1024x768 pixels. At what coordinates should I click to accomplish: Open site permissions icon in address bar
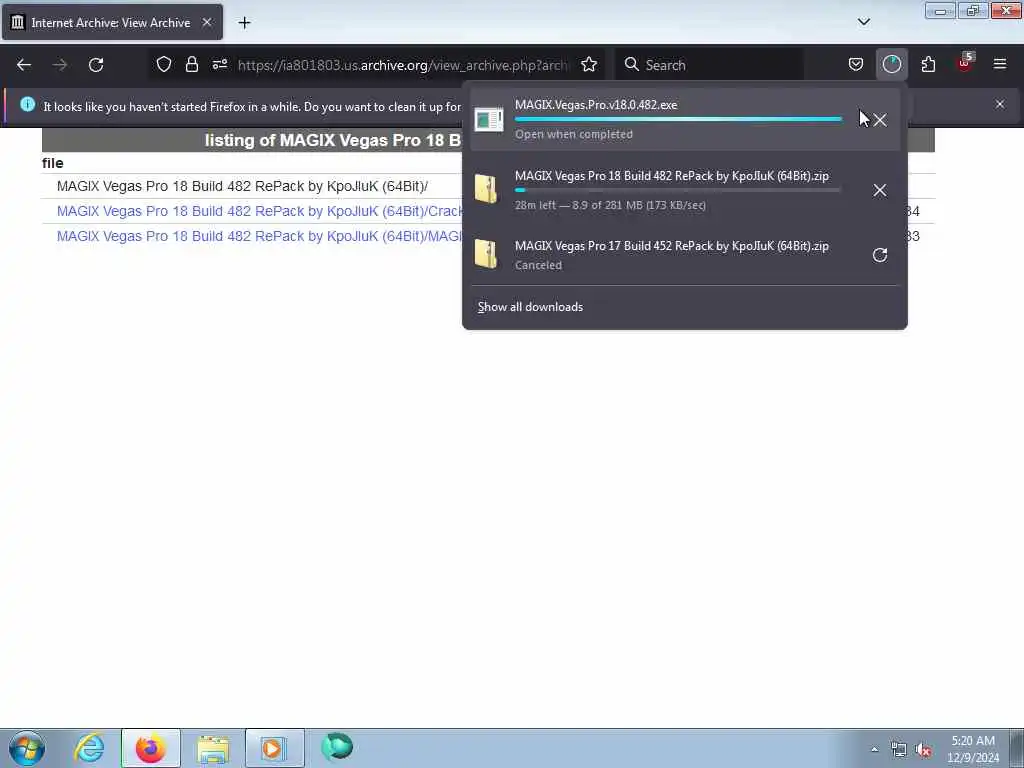pyautogui.click(x=219, y=64)
